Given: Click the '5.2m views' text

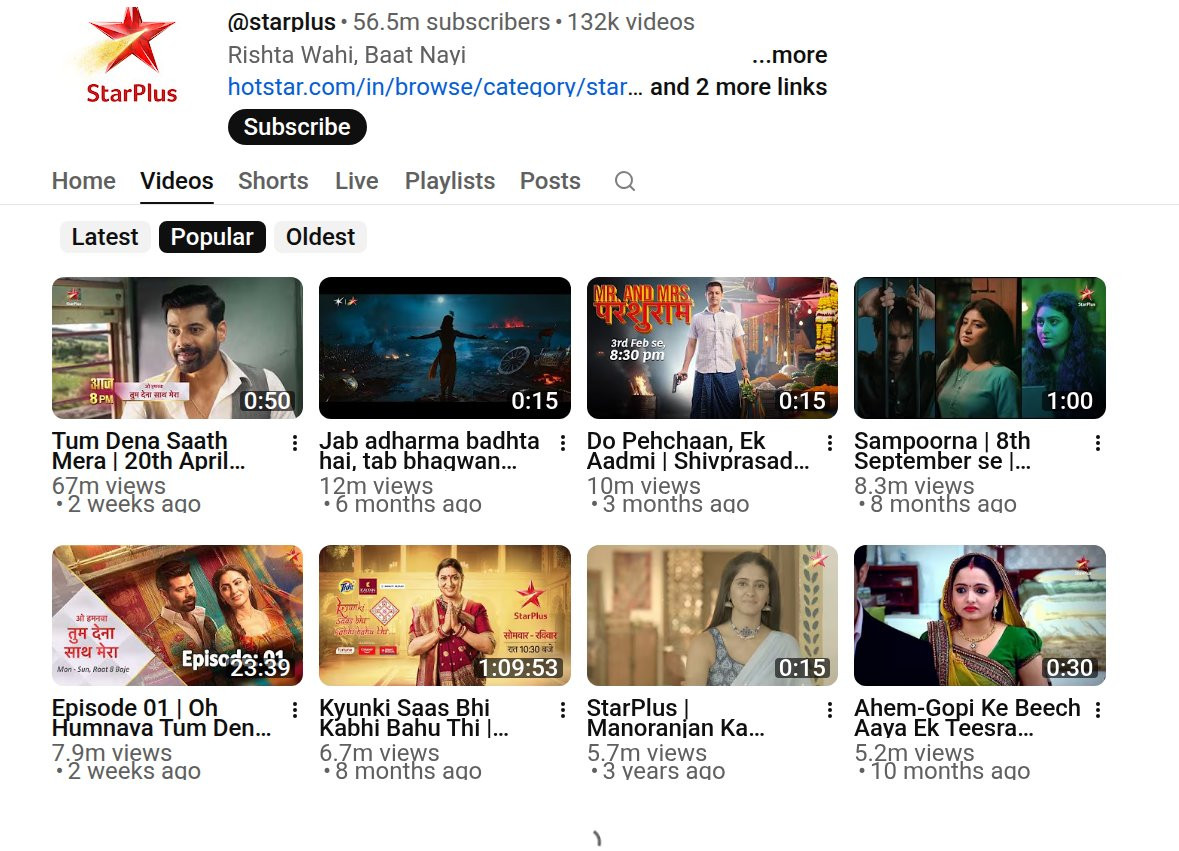Looking at the screenshot, I should click(914, 753).
